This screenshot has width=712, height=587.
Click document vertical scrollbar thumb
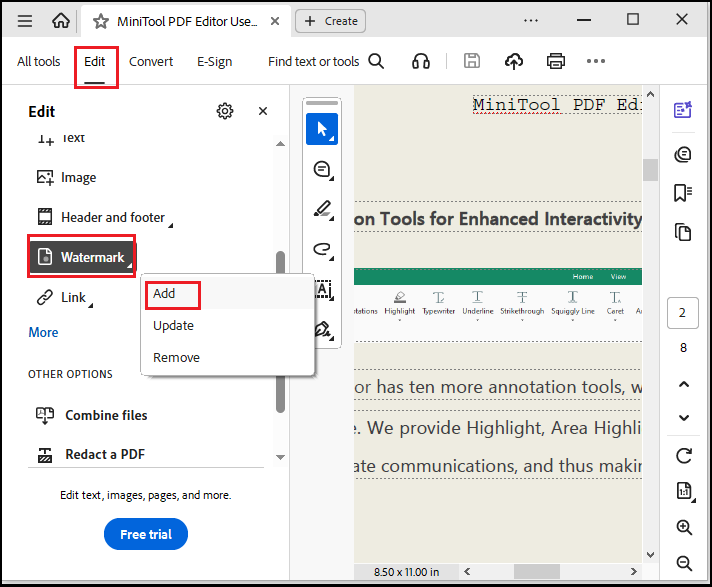[x=650, y=170]
